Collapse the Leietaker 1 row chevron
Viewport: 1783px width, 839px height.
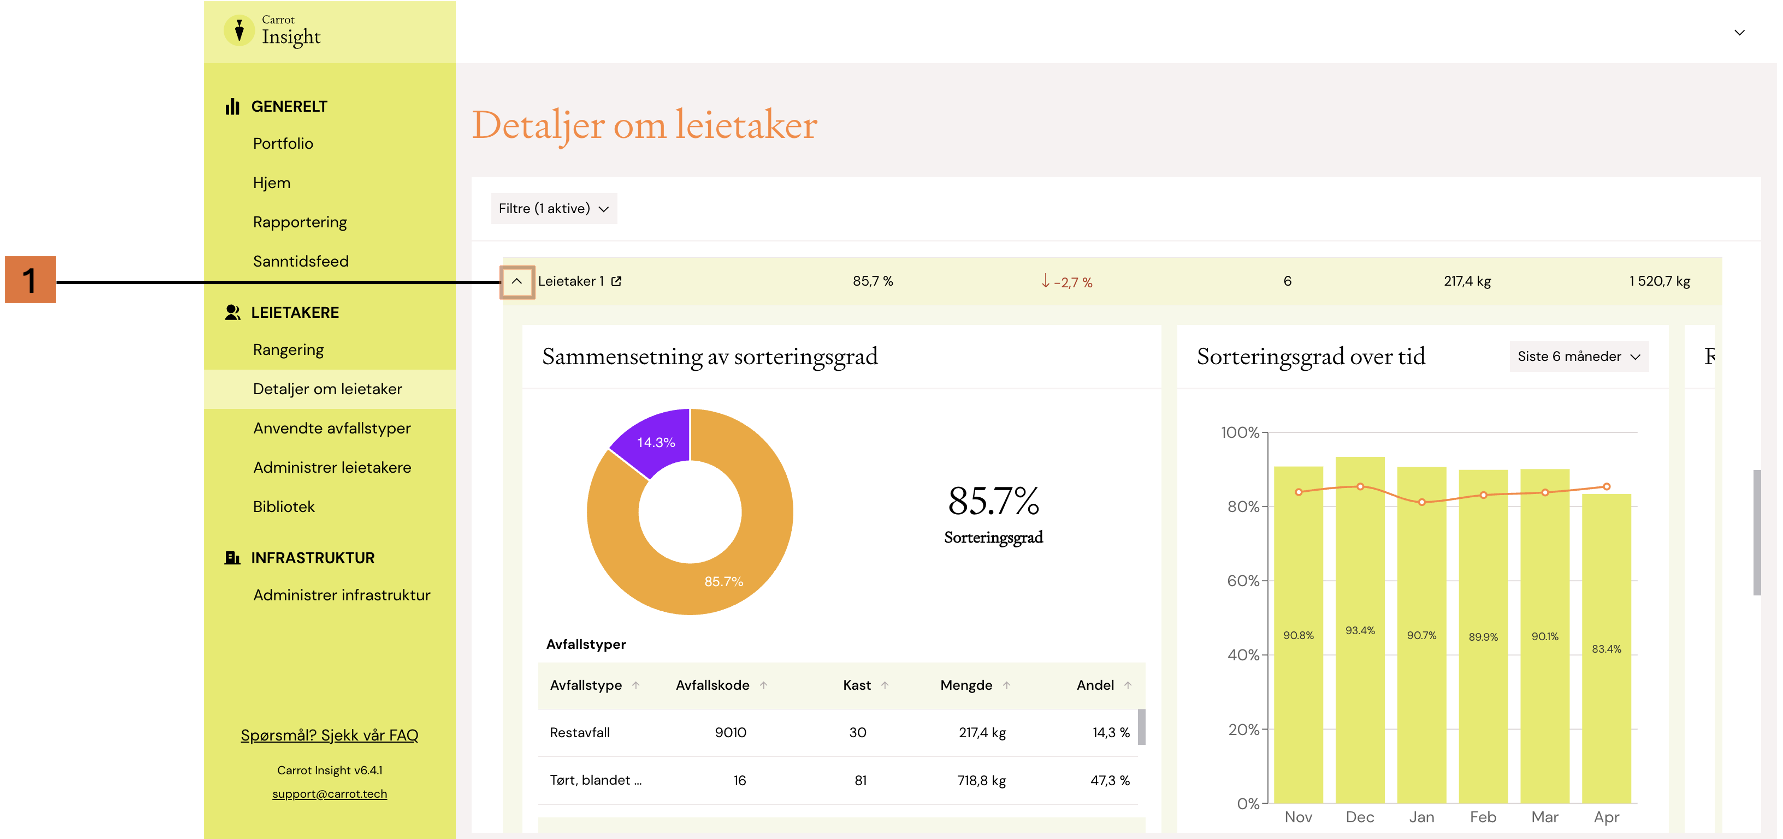tap(517, 282)
